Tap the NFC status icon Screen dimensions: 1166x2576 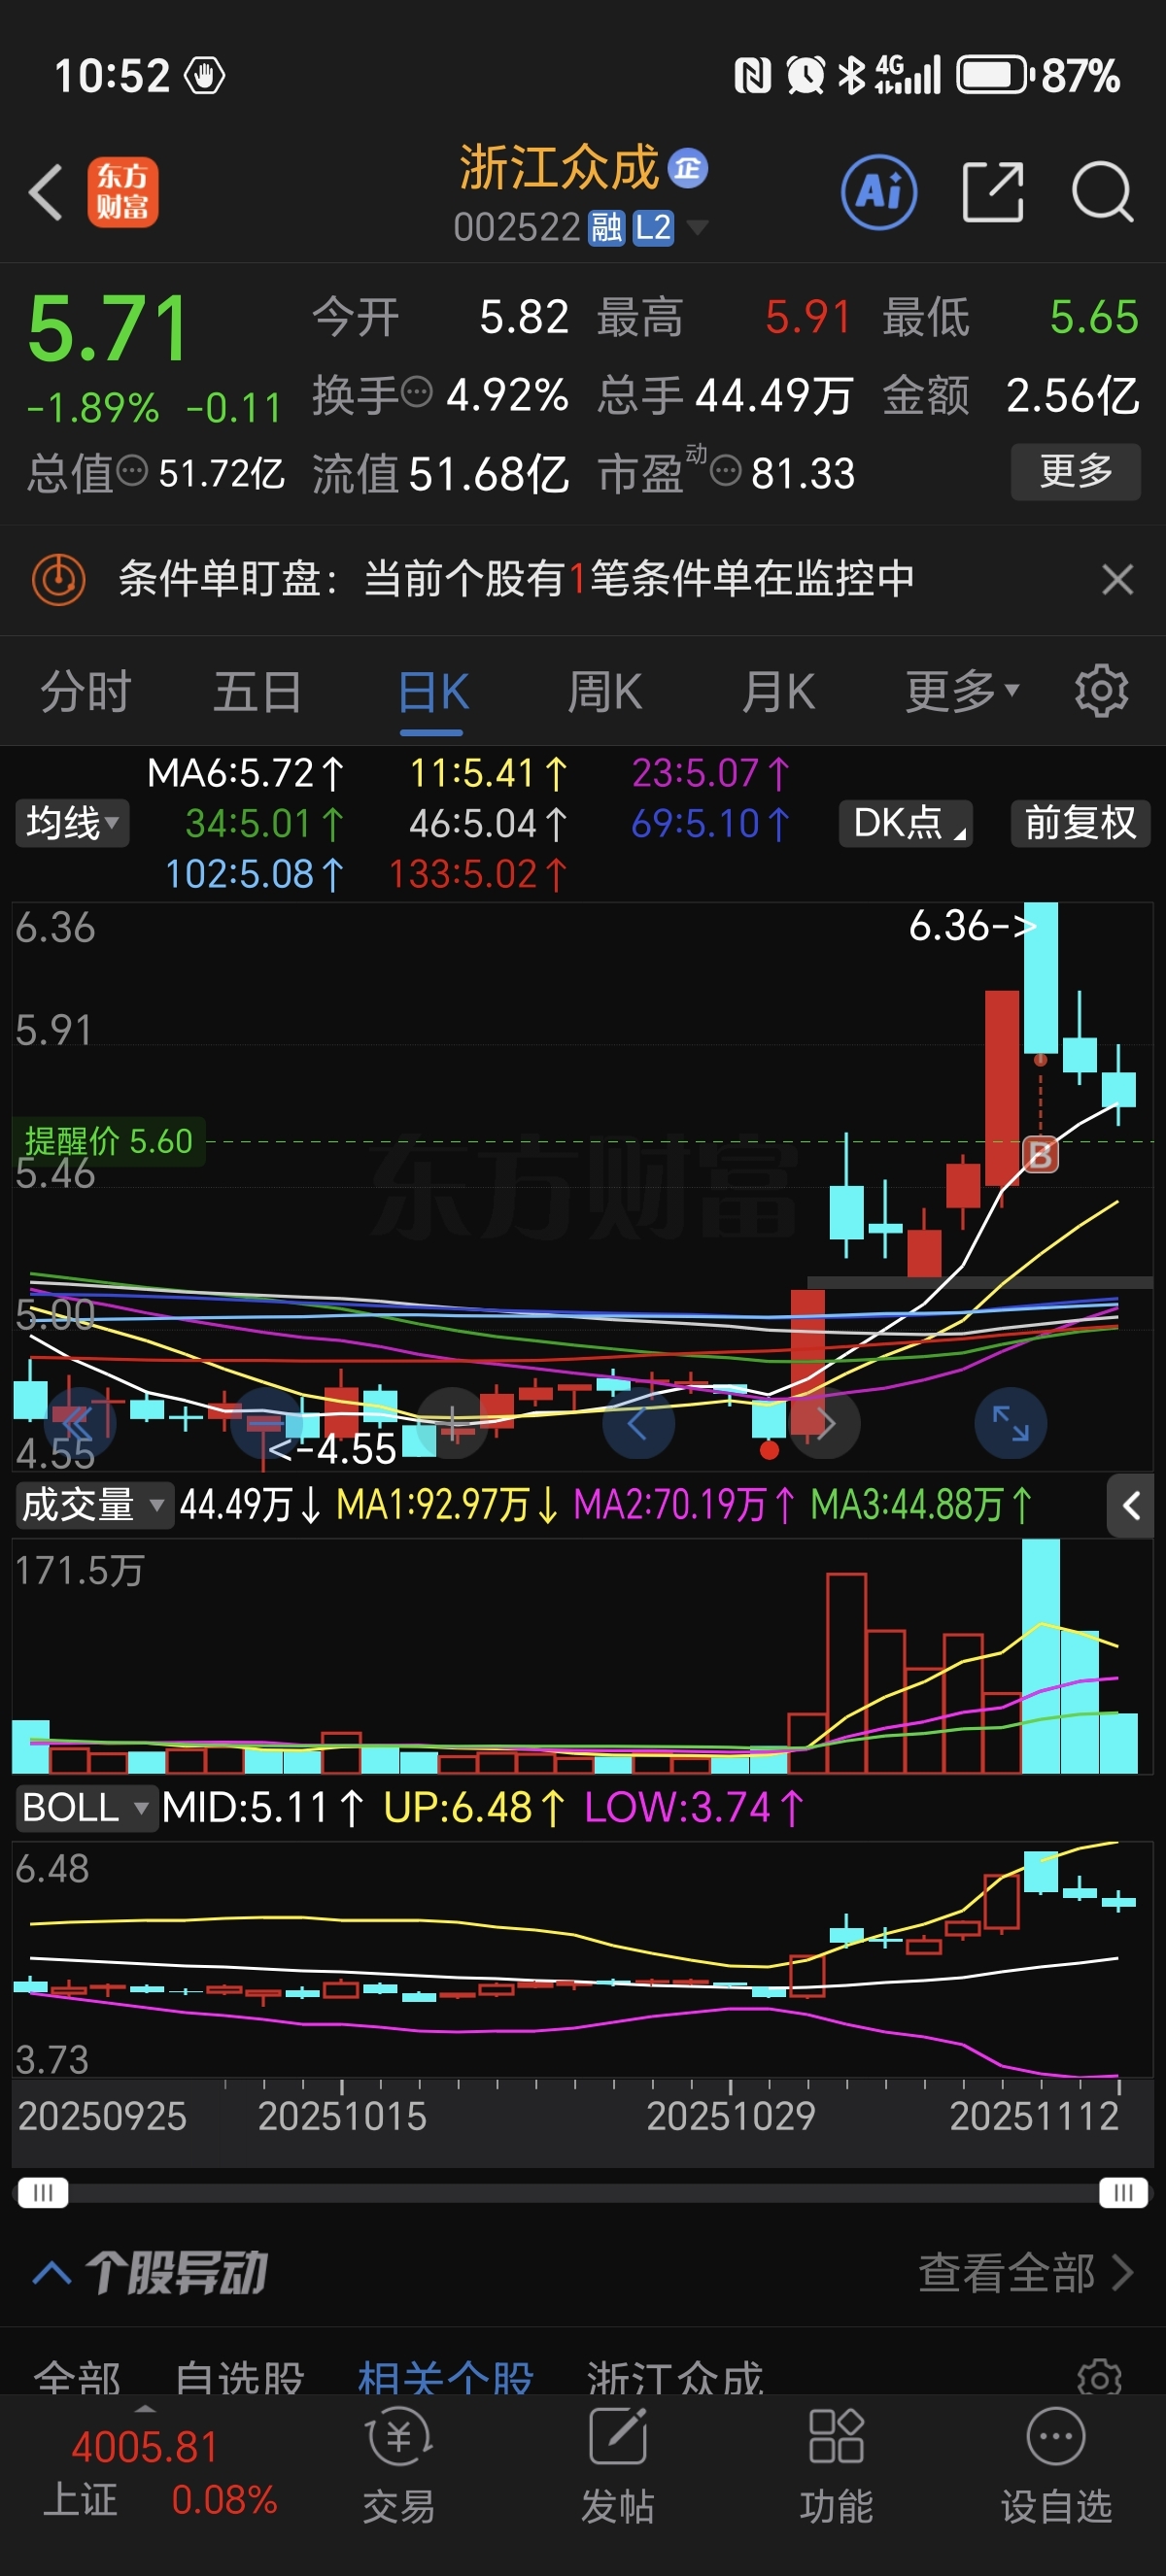point(752,76)
